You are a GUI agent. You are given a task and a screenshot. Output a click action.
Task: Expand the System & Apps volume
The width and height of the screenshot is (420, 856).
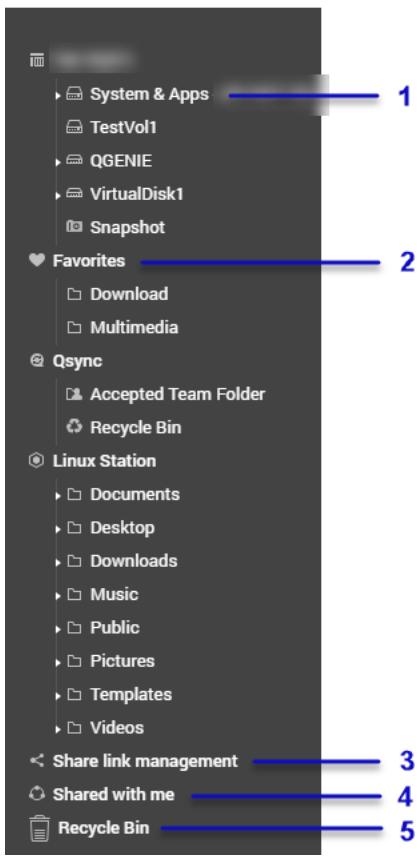coord(58,96)
